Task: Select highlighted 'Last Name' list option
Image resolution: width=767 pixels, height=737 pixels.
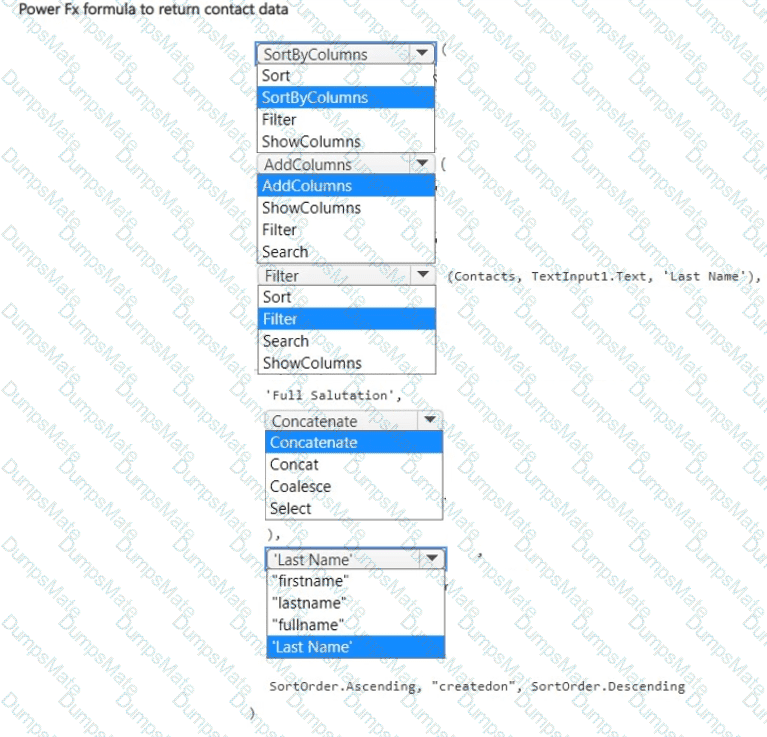Action: click(311, 647)
